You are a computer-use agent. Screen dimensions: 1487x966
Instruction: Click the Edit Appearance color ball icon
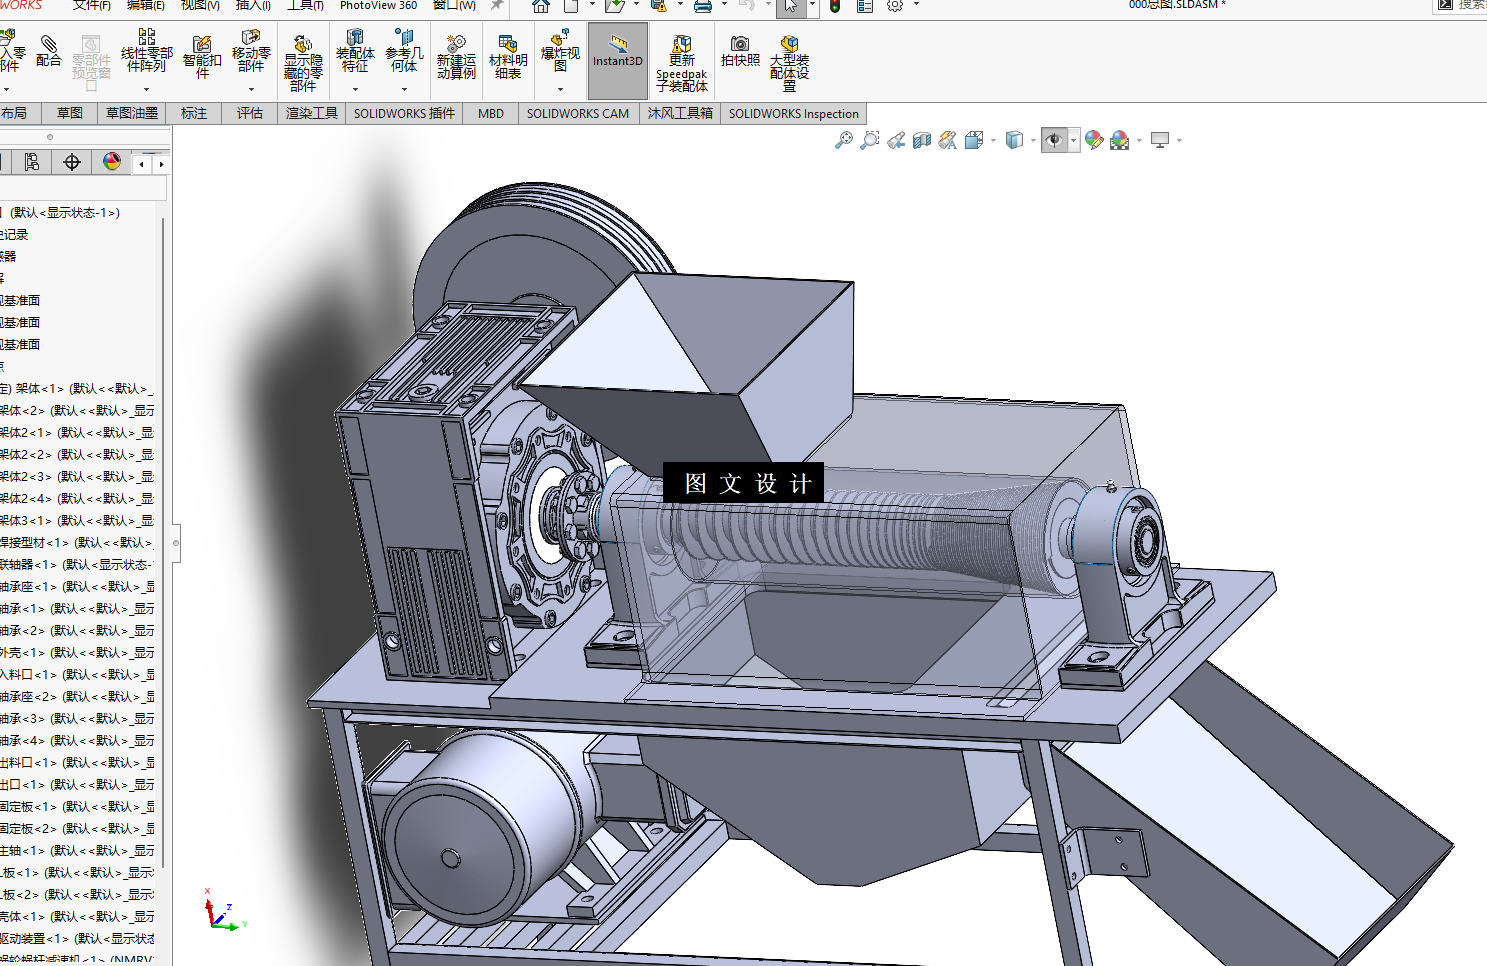pos(1094,140)
